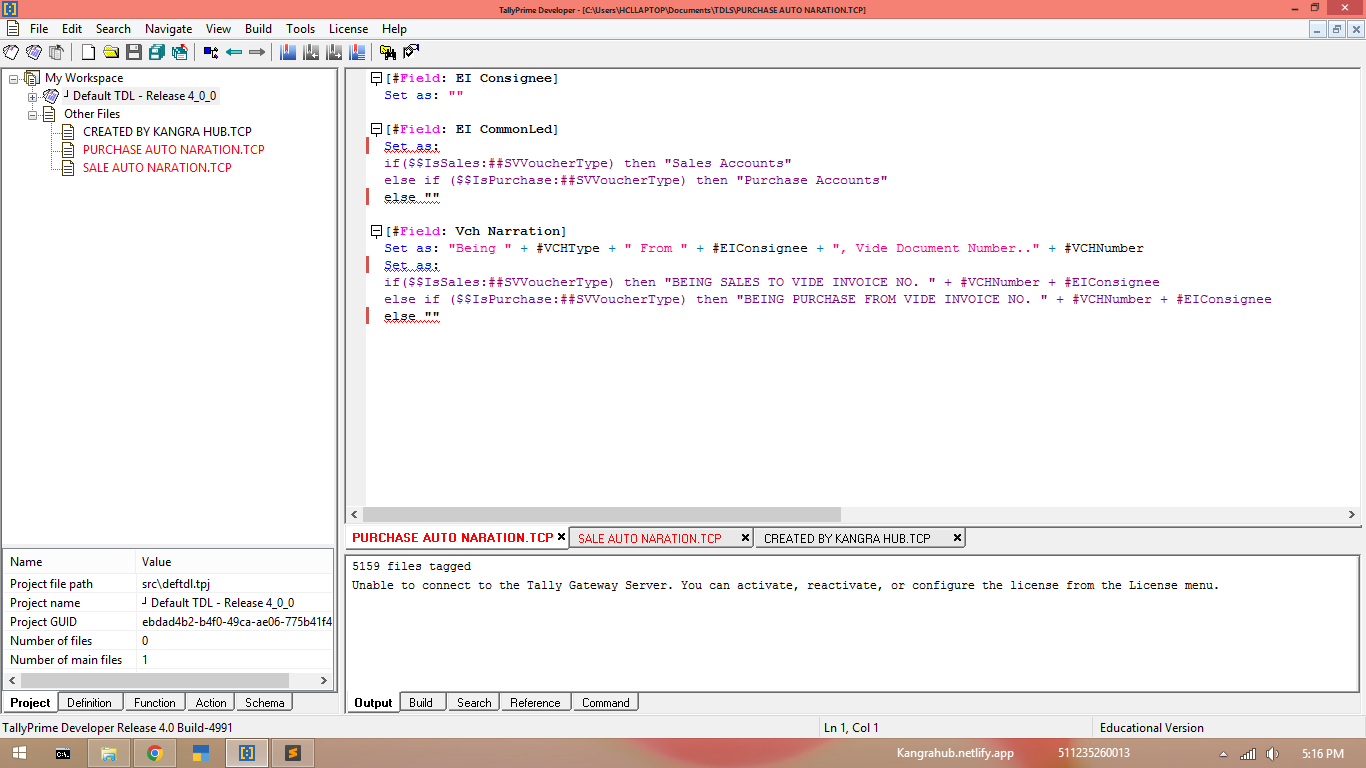Open the Build output tab
1366x768 pixels.
(421, 703)
